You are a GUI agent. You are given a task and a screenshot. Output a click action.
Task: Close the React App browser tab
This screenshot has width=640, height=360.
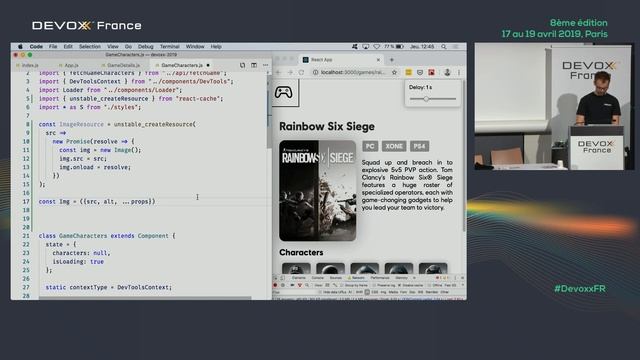click(378, 60)
